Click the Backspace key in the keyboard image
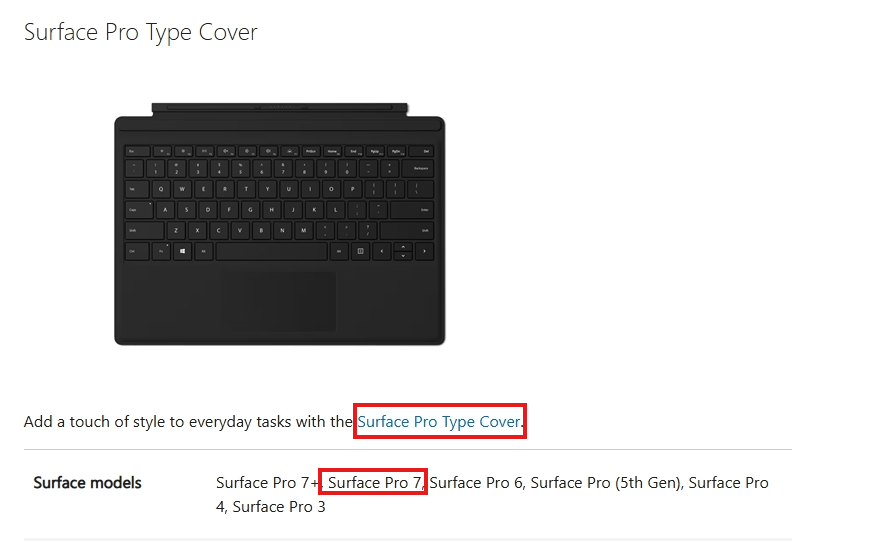893x541 pixels. point(418,169)
